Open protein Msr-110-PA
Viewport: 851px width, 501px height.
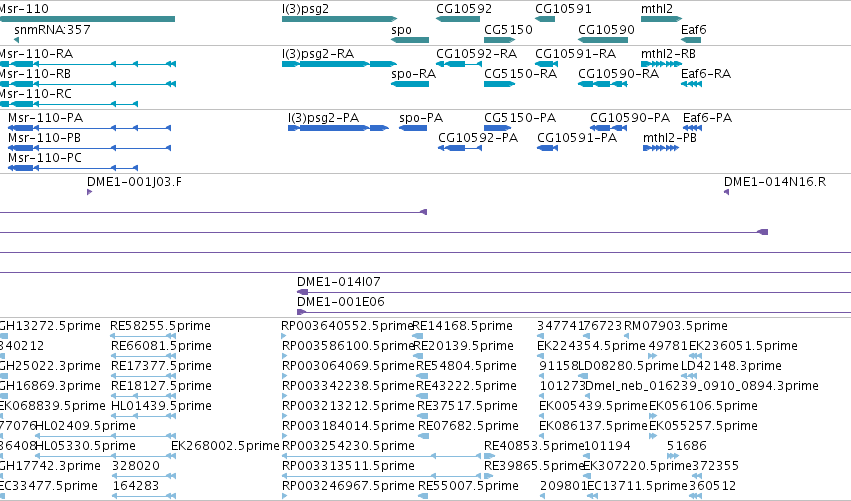(x=46, y=118)
